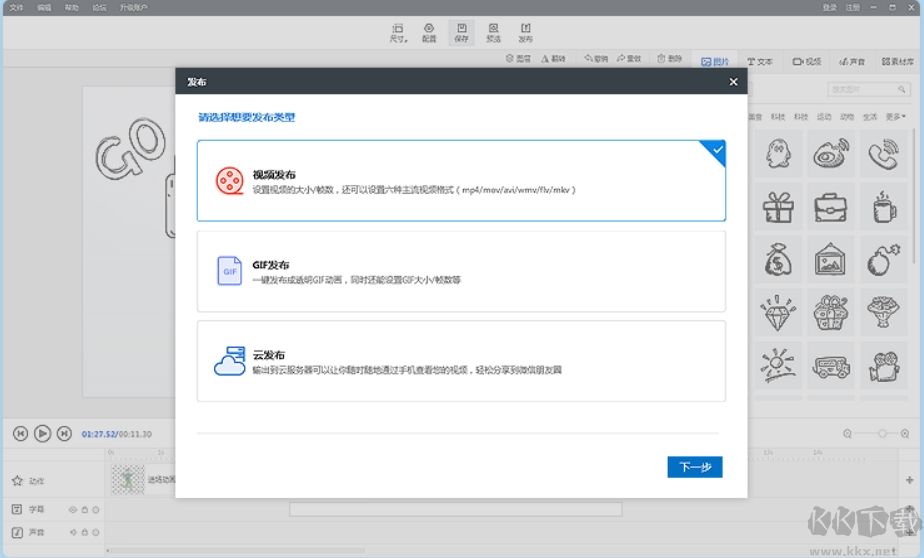The height and width of the screenshot is (558, 924).
Task: Expand the 更多 category dropdown
Action: pos(896,117)
